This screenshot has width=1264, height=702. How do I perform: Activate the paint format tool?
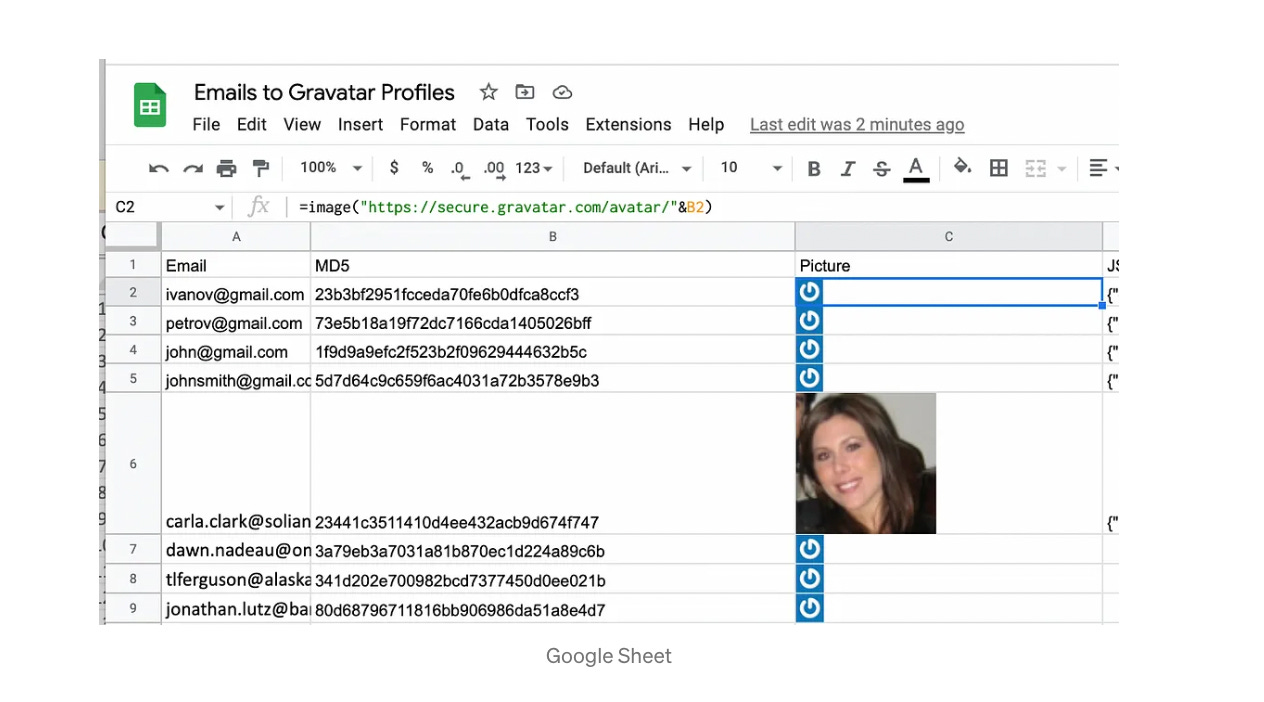coord(260,168)
